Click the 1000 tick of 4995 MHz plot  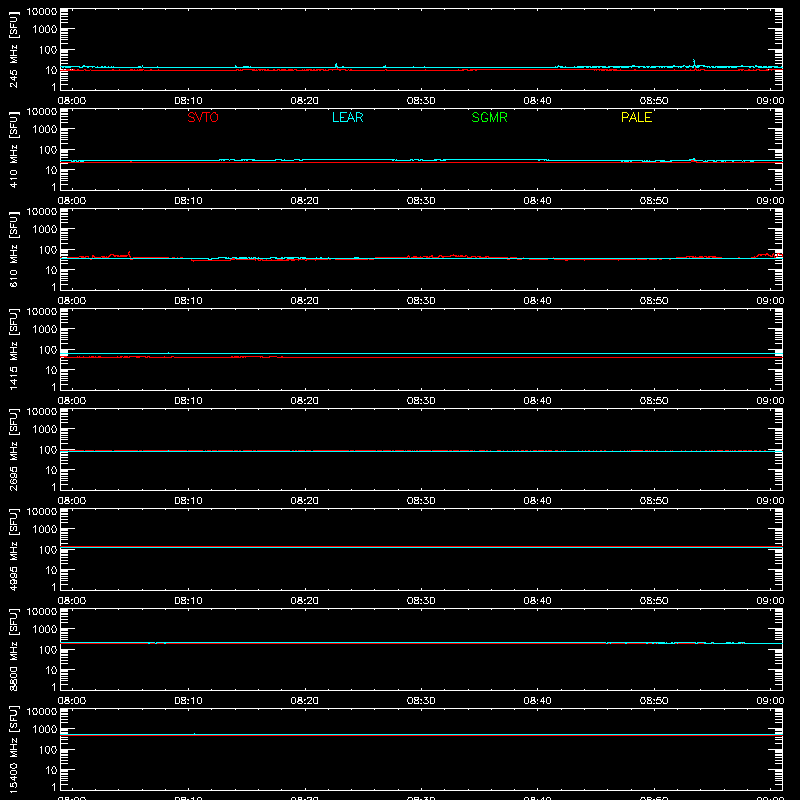45,530
